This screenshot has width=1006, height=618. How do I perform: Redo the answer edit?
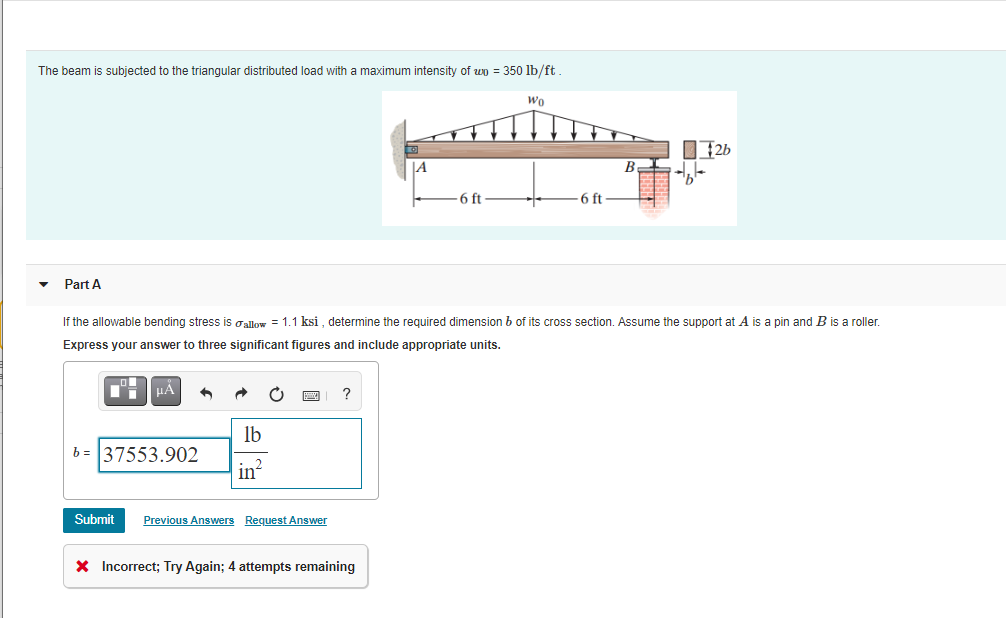coord(240,392)
